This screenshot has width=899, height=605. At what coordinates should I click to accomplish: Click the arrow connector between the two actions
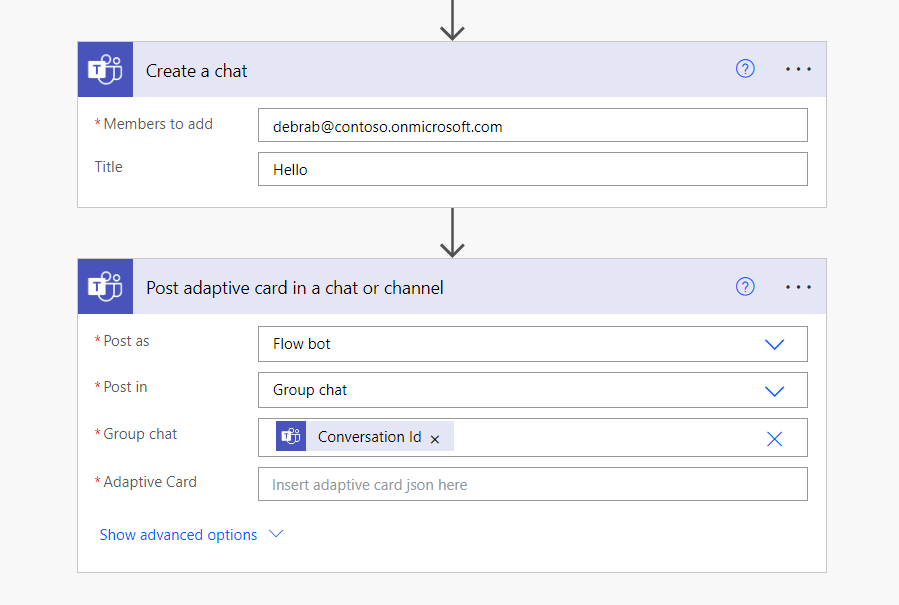[453, 232]
